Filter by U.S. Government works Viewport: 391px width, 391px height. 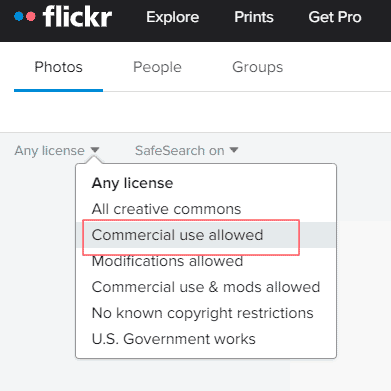coord(173,339)
